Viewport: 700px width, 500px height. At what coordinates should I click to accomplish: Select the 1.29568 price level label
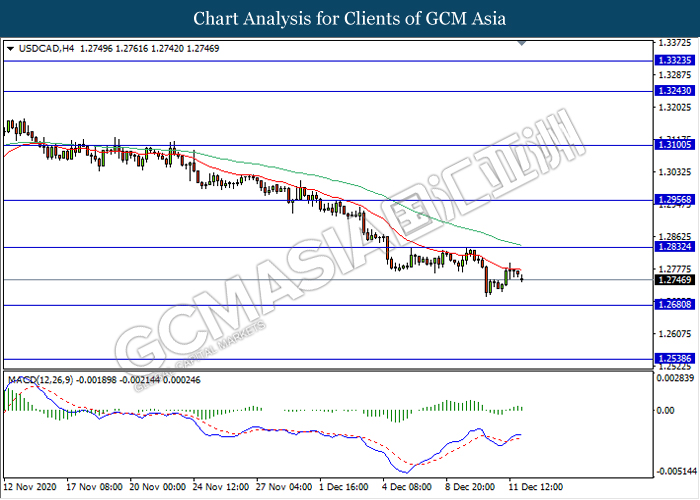[675, 200]
